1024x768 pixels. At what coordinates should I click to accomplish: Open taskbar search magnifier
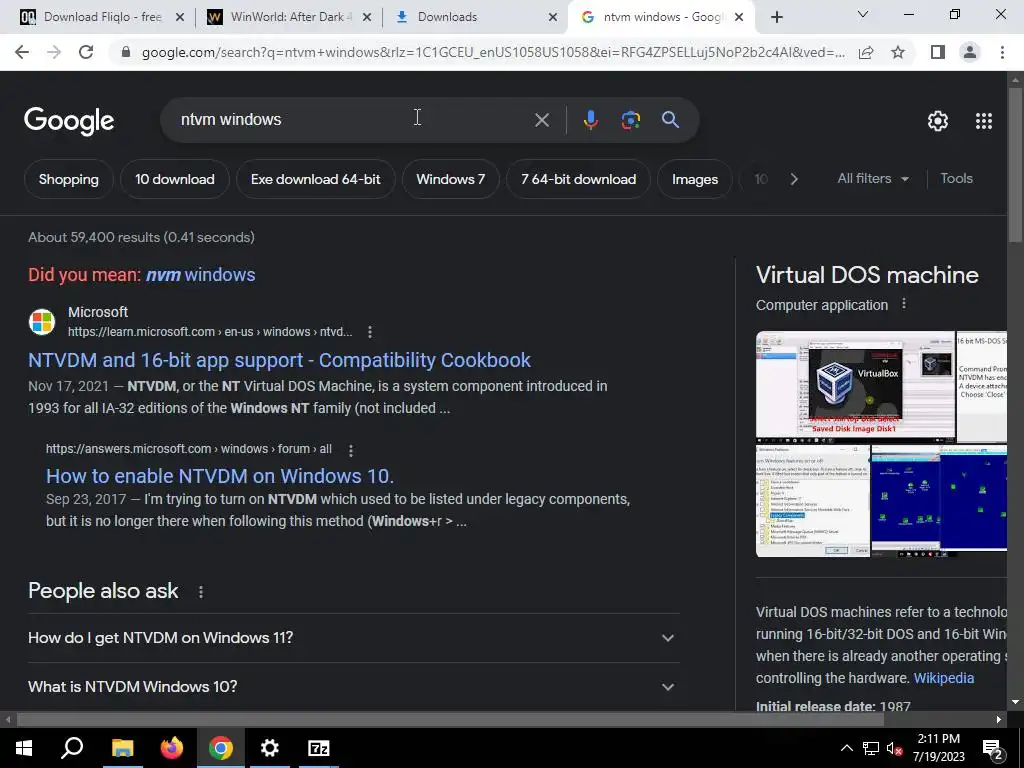[x=72, y=748]
